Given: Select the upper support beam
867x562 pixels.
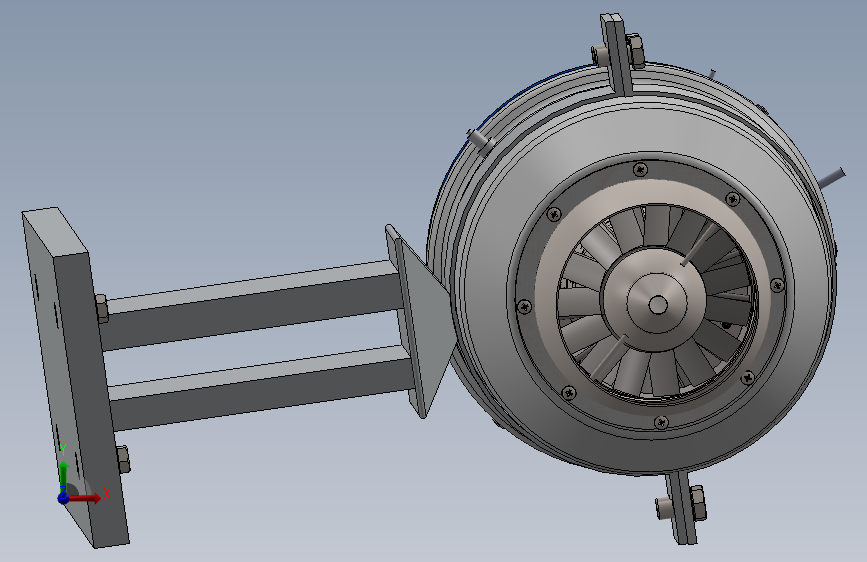Looking at the screenshot, I should [252, 307].
